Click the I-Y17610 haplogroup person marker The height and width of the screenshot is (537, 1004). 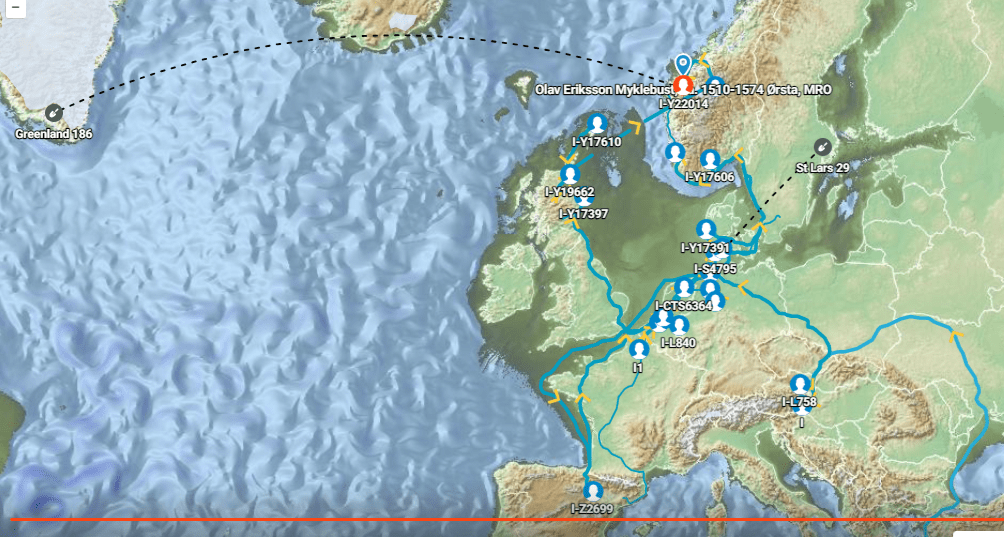pos(597,124)
